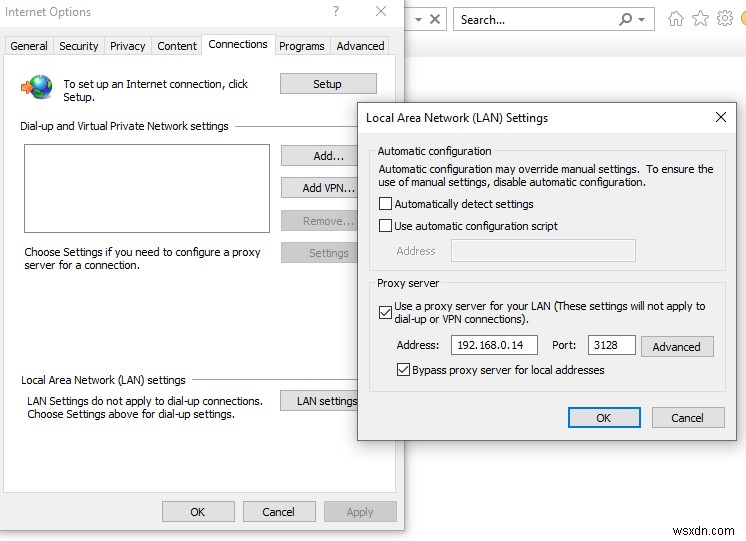
Task: Check Use automatic configuration script
Action: click(x=385, y=226)
